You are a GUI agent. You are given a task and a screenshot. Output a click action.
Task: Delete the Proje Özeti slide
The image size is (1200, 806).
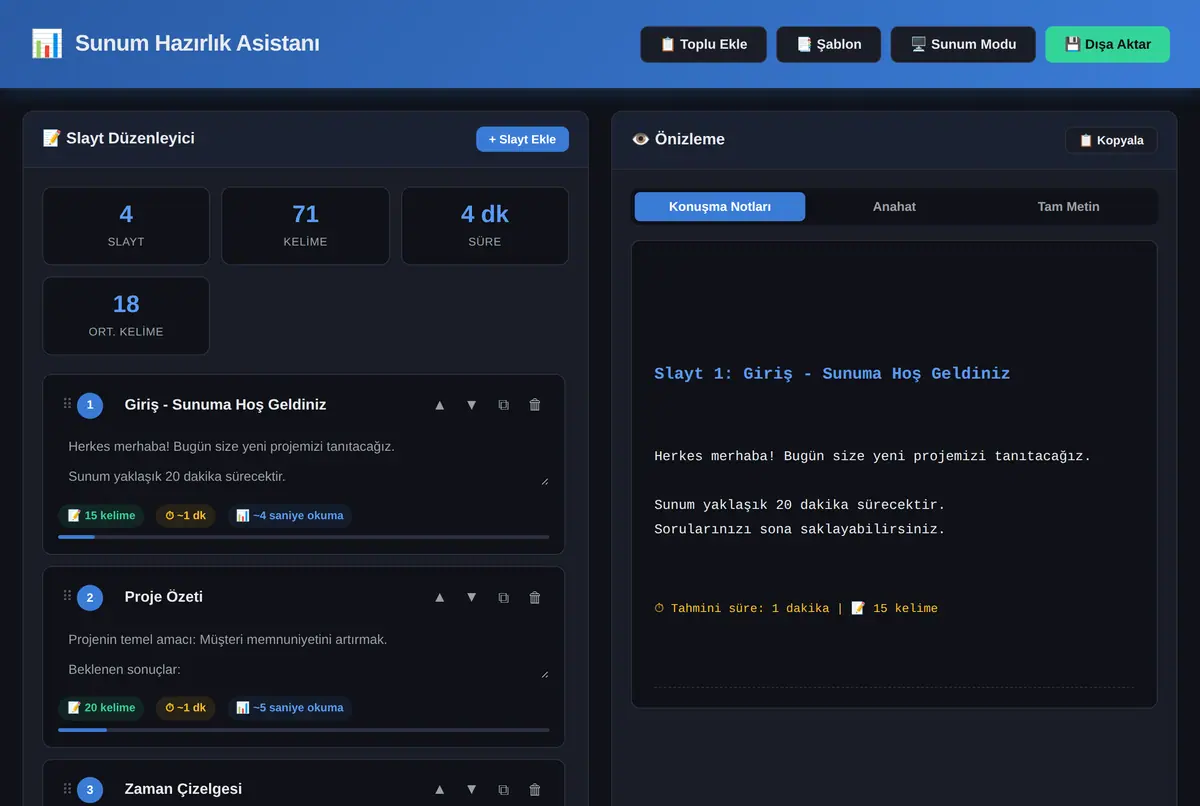point(535,597)
